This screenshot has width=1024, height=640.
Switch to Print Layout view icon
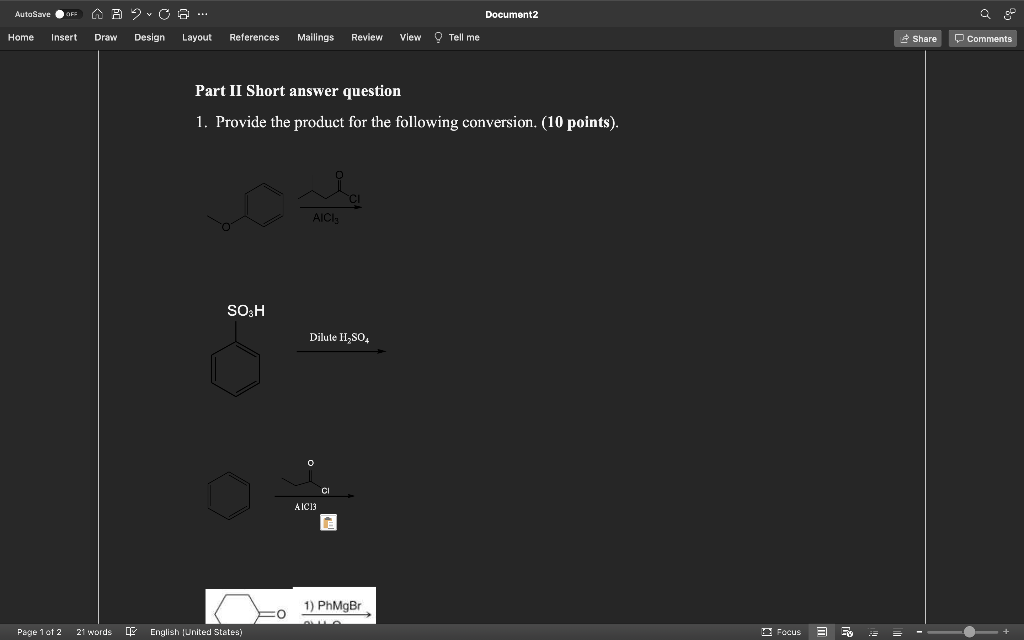pos(822,632)
